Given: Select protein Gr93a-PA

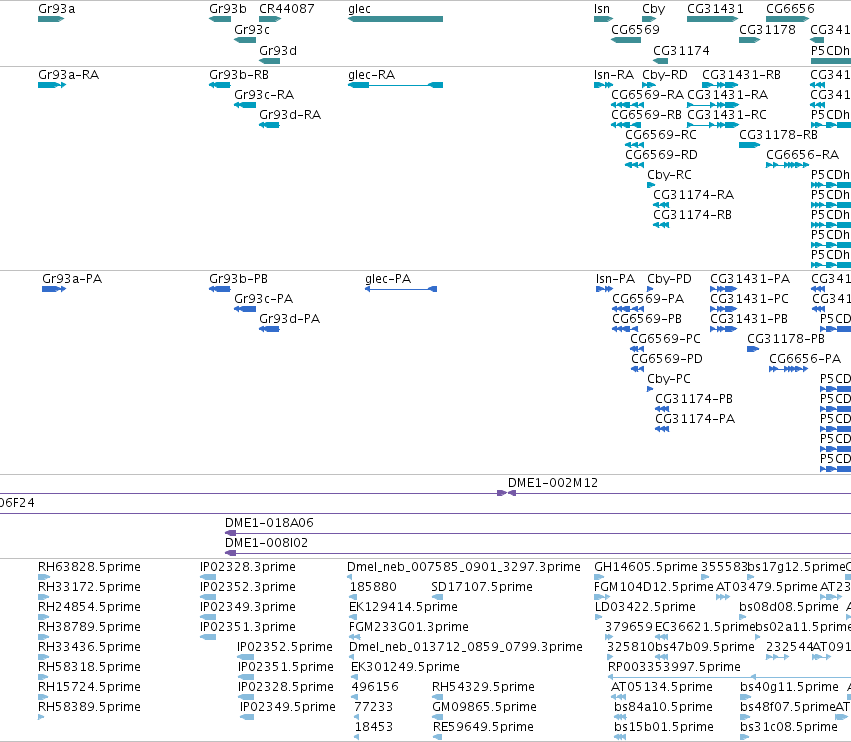Looking at the screenshot, I should pyautogui.click(x=72, y=278).
